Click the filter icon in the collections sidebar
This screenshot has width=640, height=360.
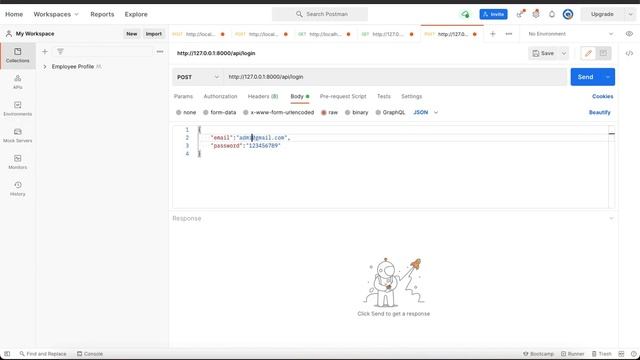tap(60, 52)
